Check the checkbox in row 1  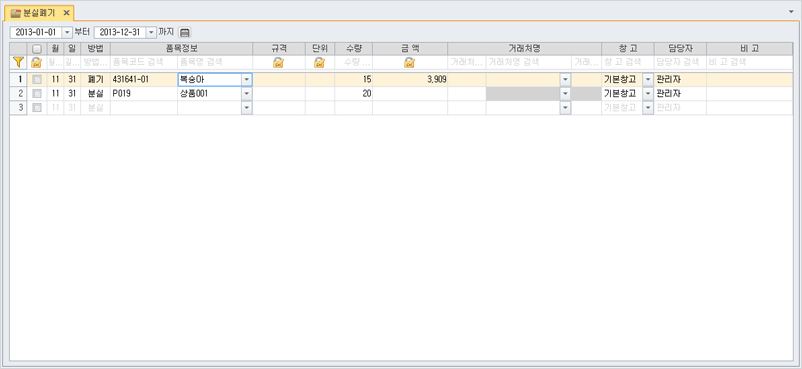point(37,80)
